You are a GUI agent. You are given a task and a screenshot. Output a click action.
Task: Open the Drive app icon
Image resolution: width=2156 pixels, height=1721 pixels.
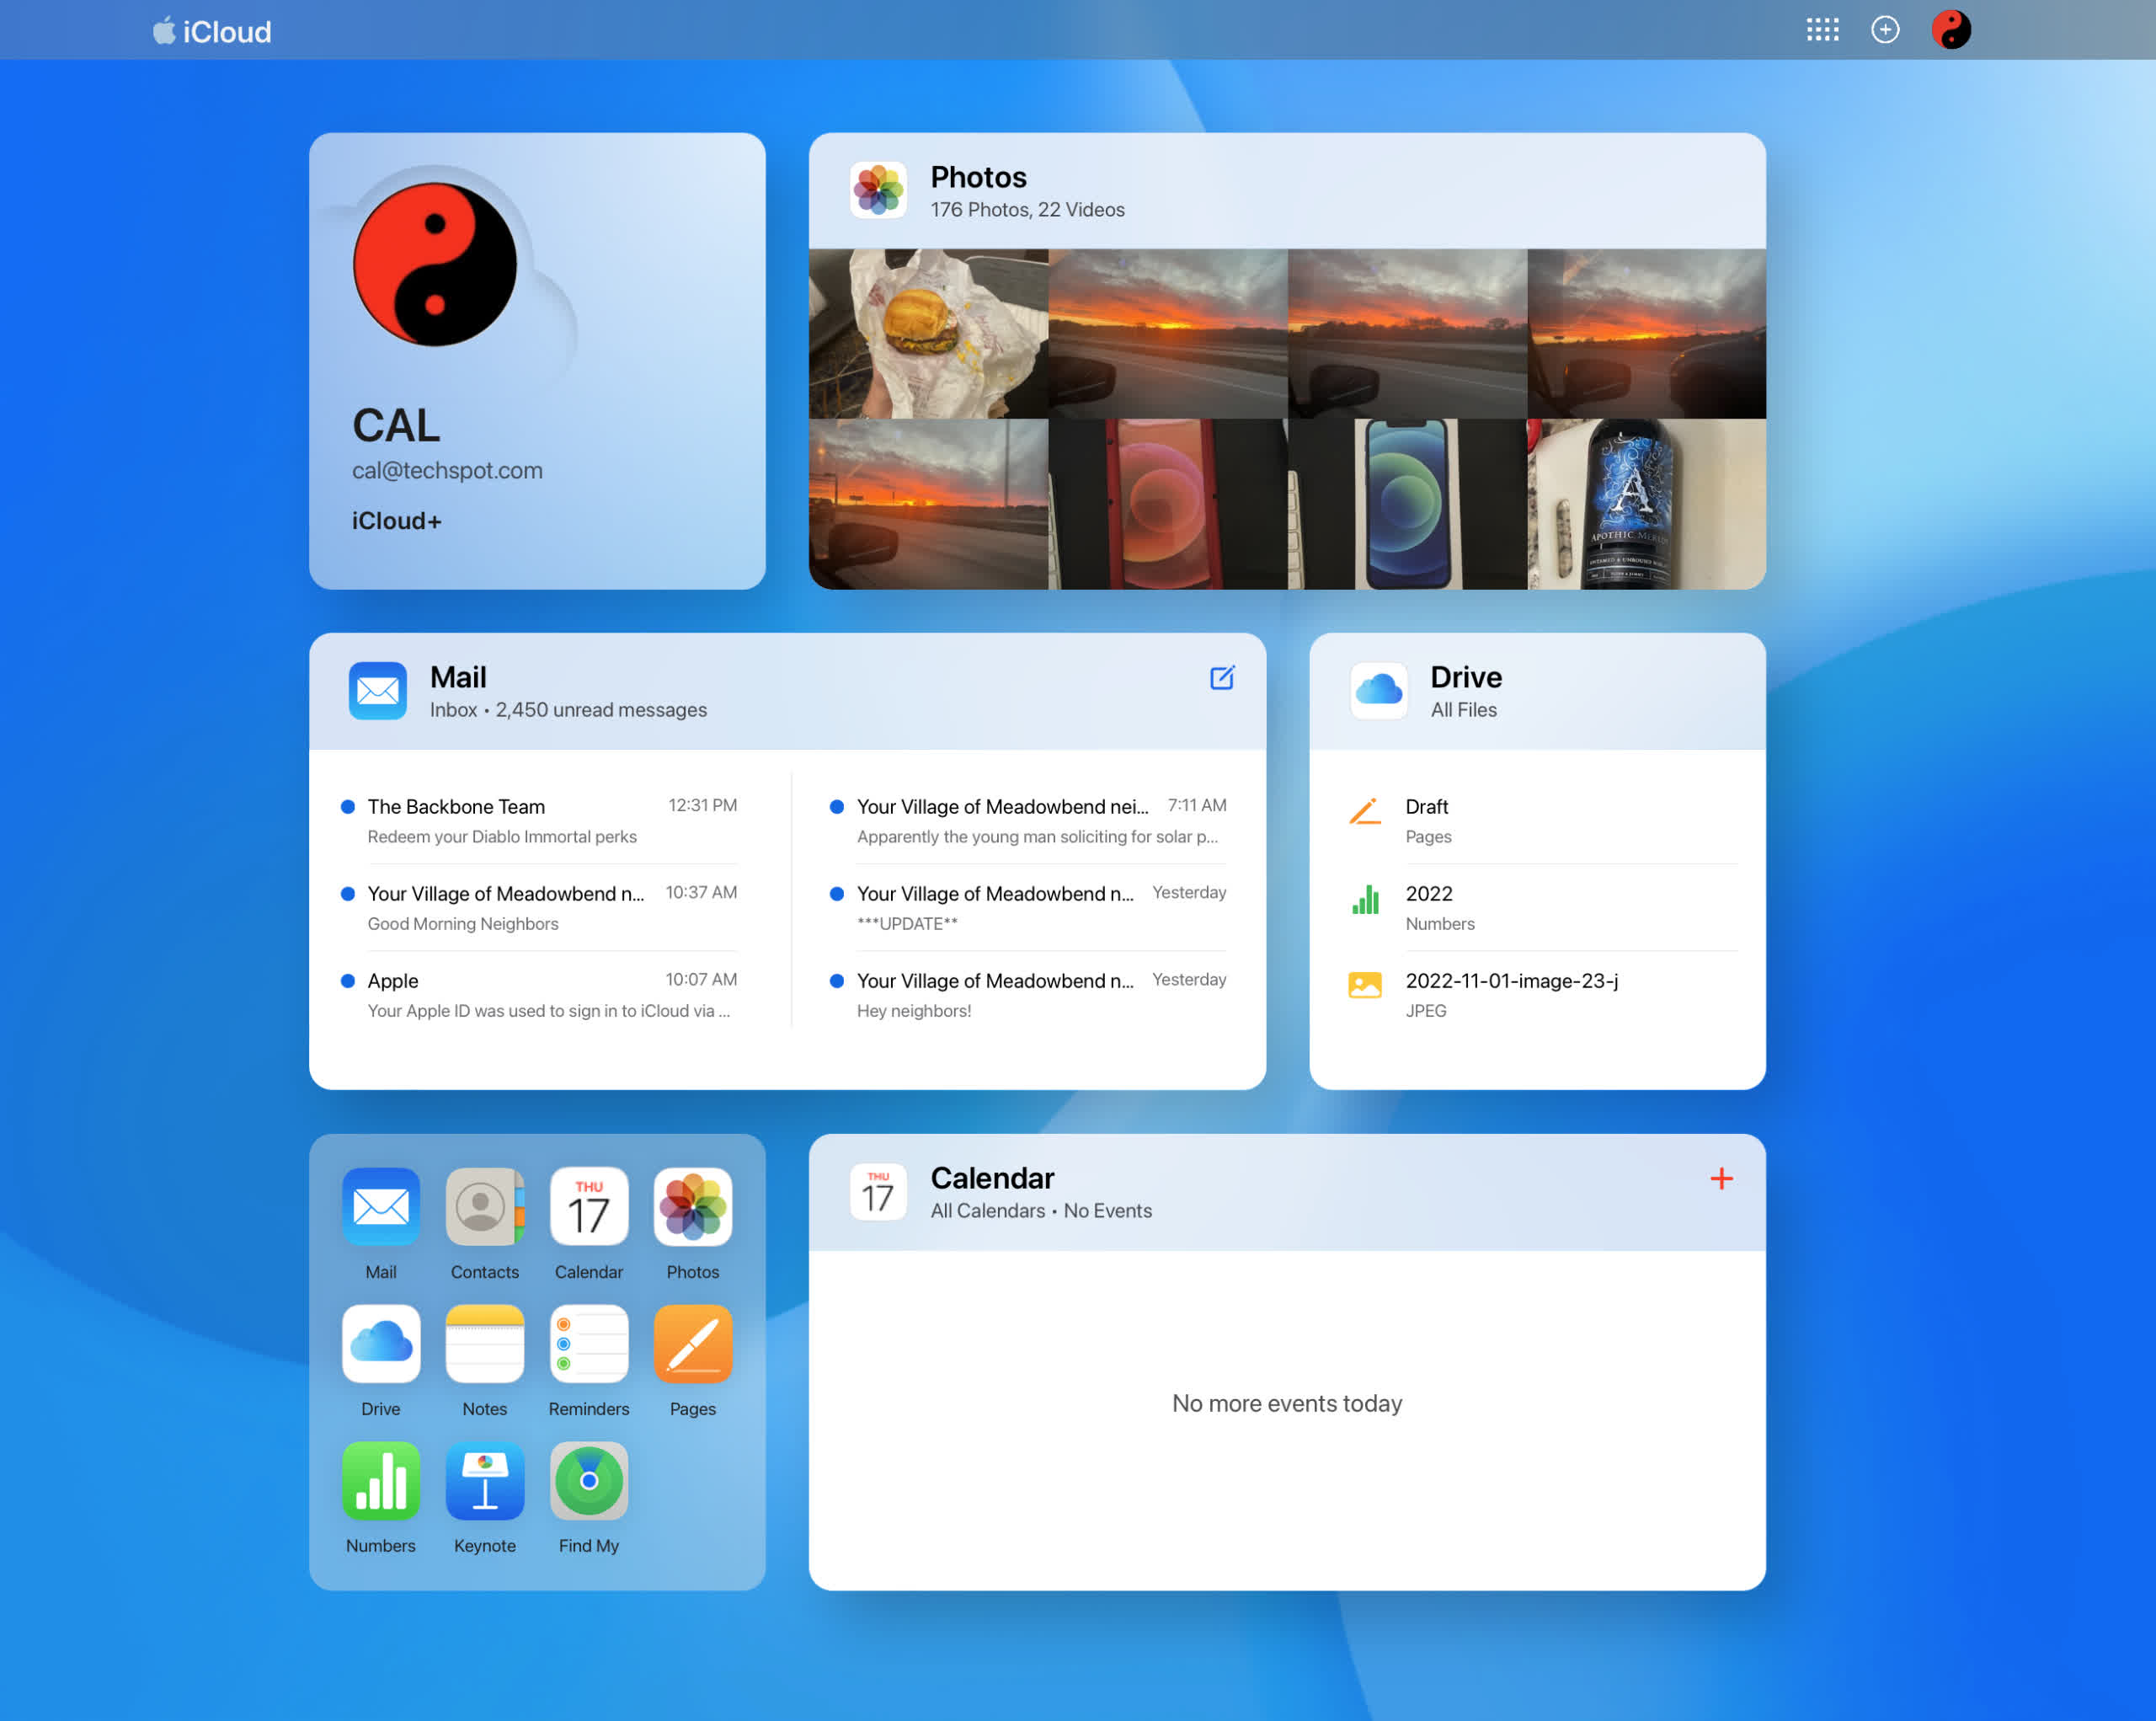pos(381,1345)
